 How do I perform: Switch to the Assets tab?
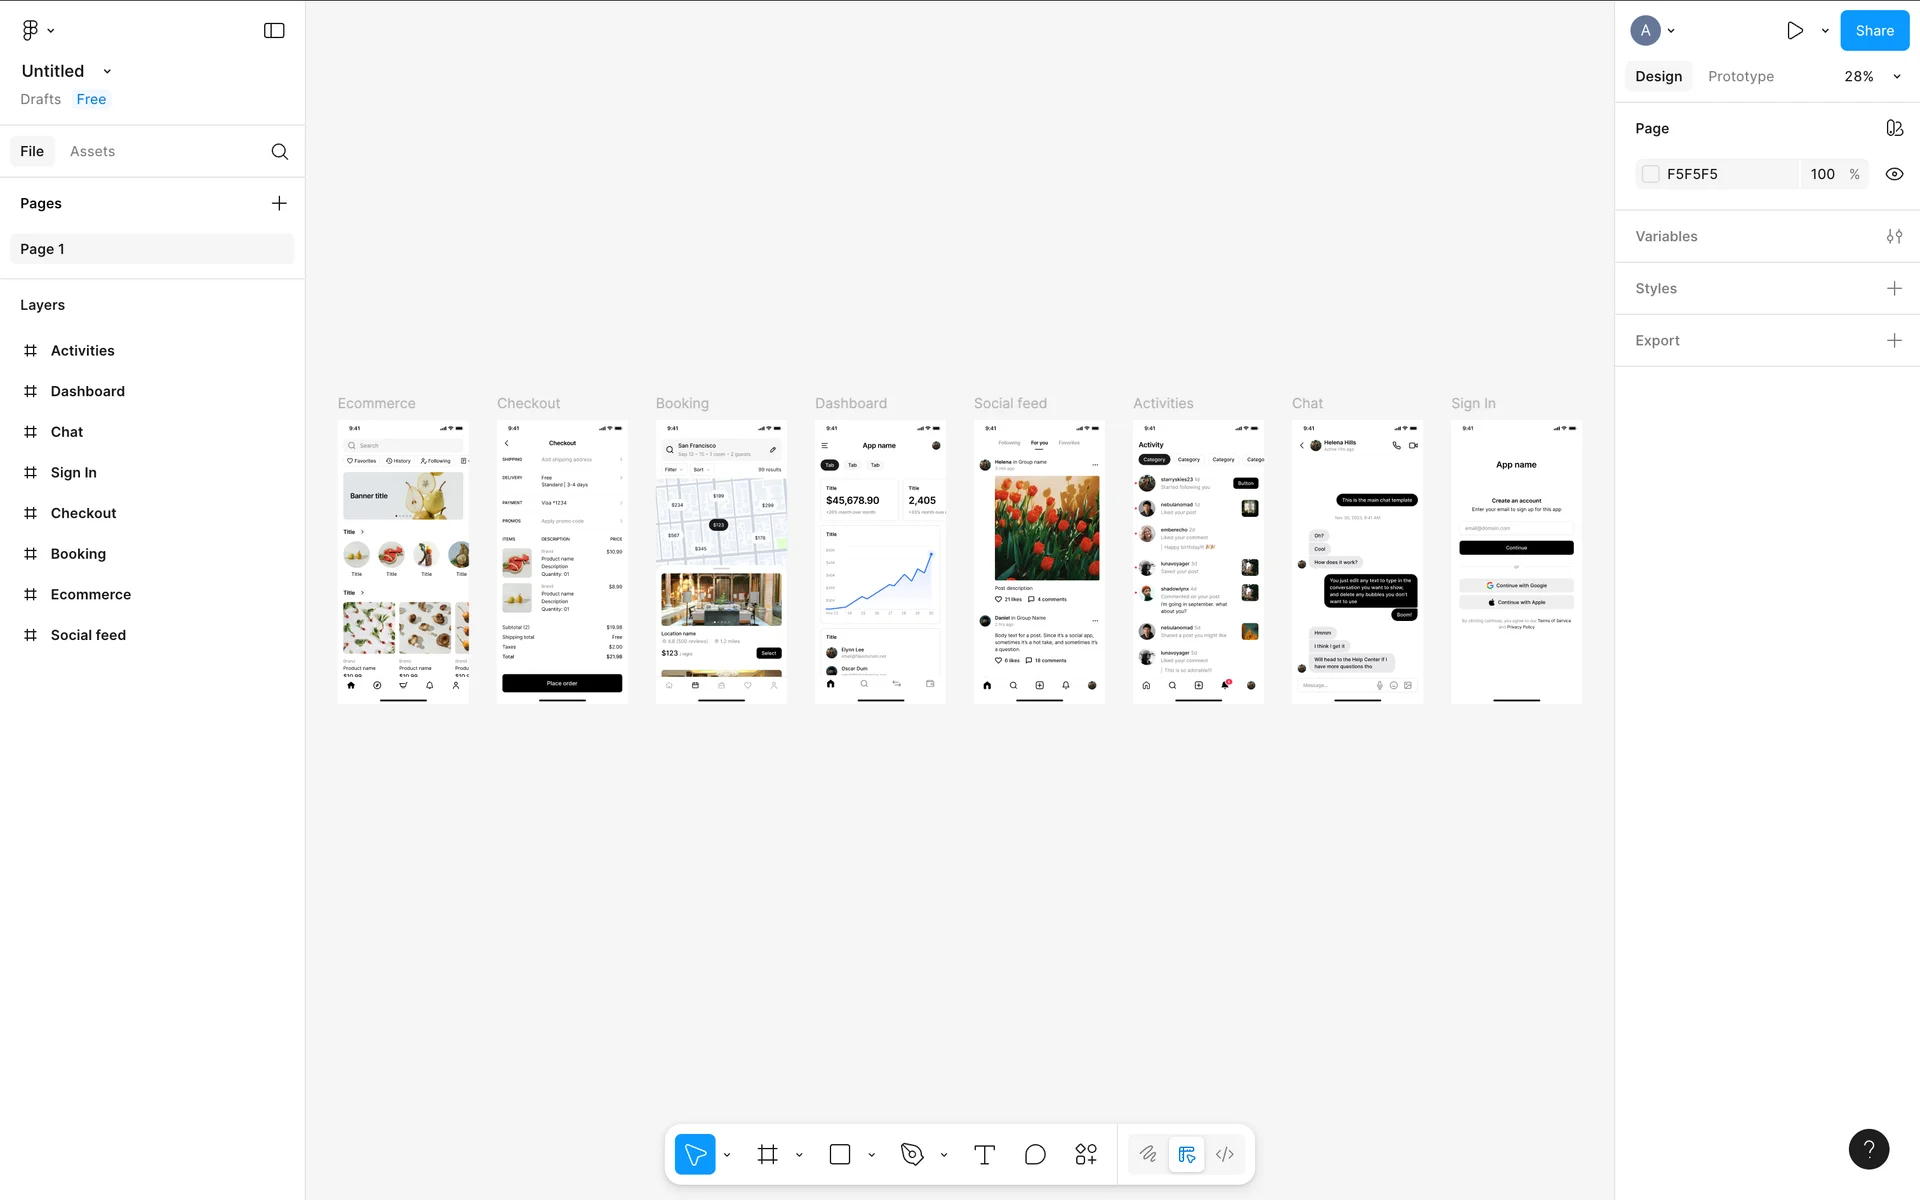92,151
